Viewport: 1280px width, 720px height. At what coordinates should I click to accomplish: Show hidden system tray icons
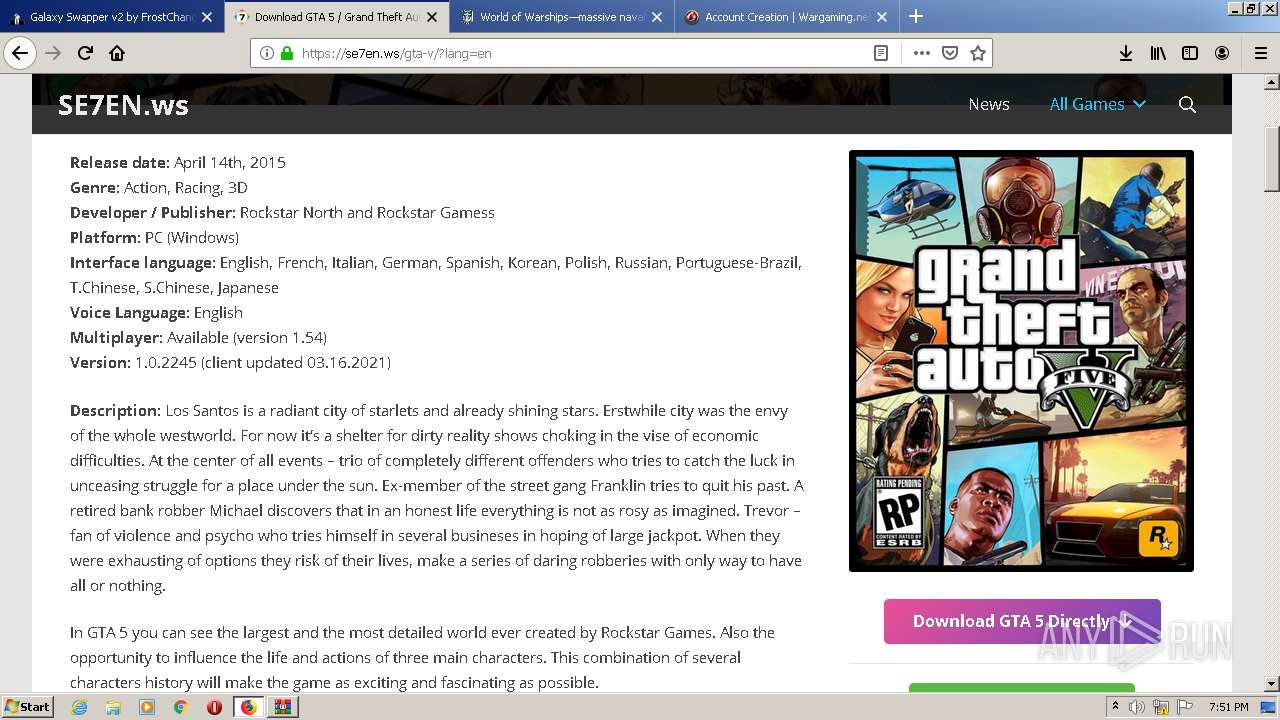(x=1116, y=707)
